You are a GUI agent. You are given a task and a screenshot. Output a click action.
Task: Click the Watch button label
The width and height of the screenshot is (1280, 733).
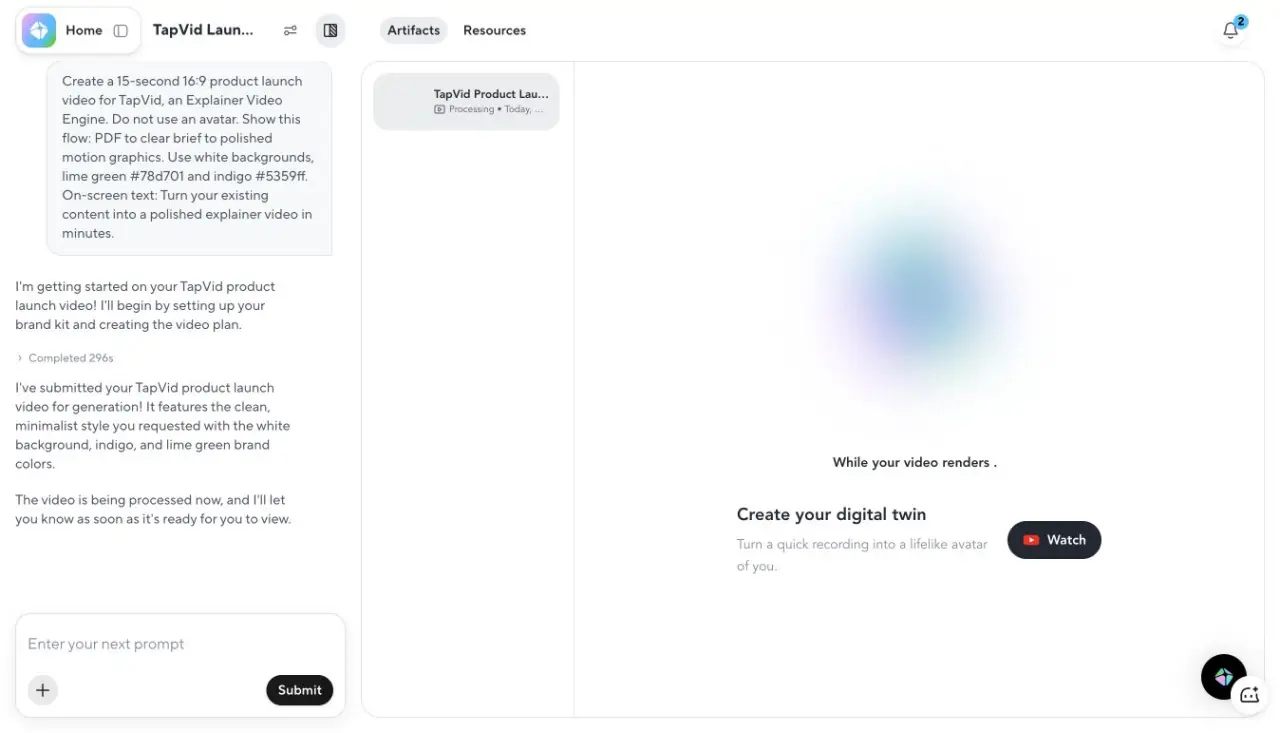pos(1066,540)
